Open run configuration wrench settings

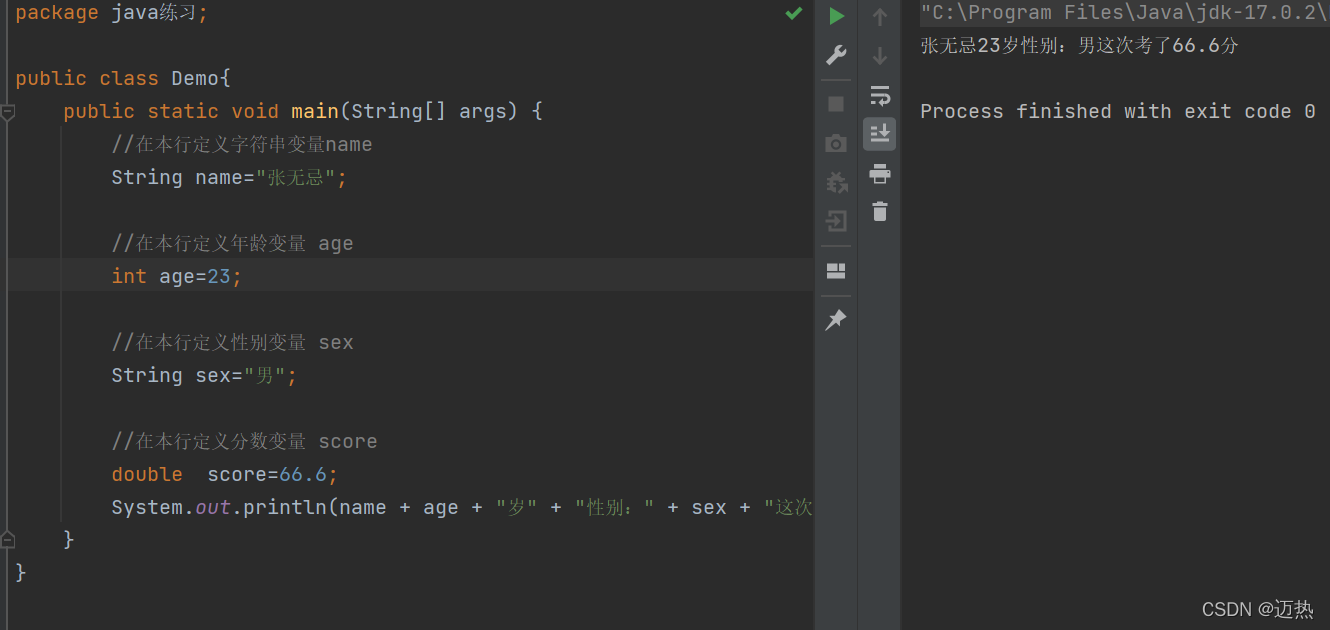[x=837, y=56]
